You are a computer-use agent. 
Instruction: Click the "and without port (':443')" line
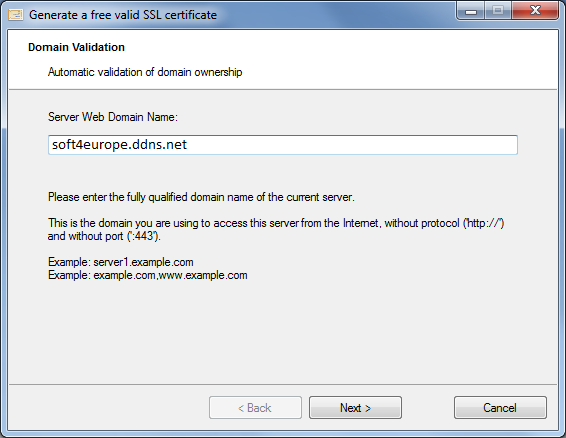(x=104, y=236)
